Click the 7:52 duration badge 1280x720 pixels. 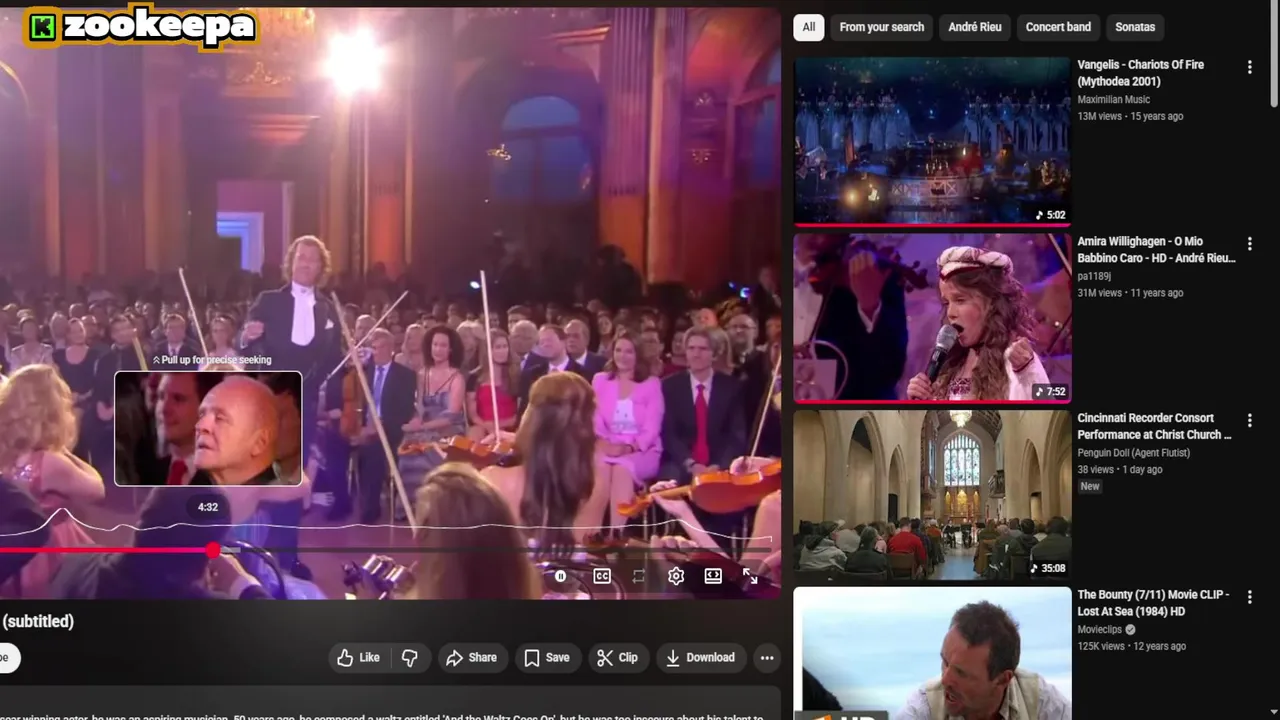point(1050,392)
